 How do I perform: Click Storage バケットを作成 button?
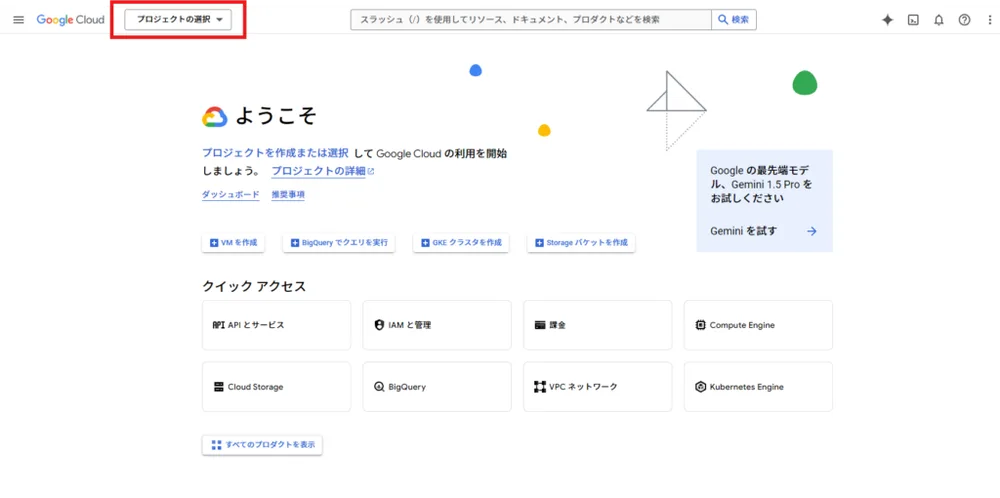pos(581,243)
